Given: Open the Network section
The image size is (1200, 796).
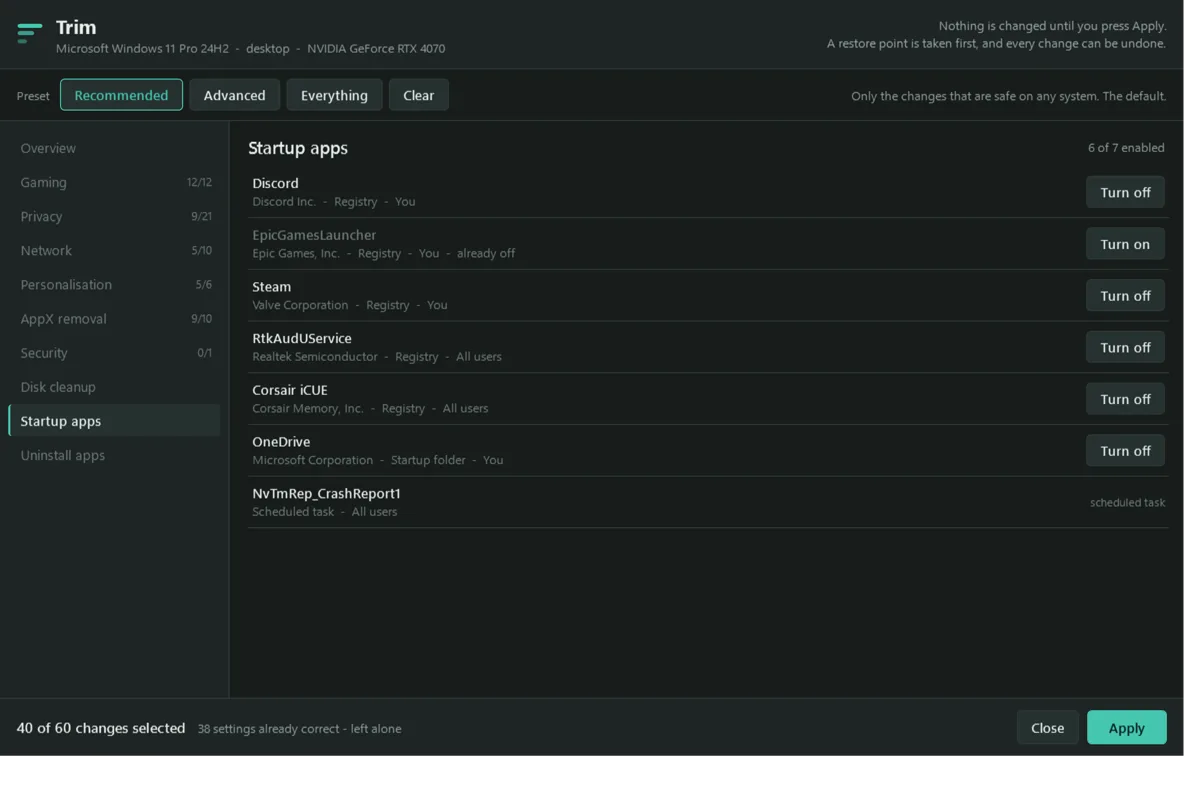Looking at the screenshot, I should pyautogui.click(x=114, y=250).
